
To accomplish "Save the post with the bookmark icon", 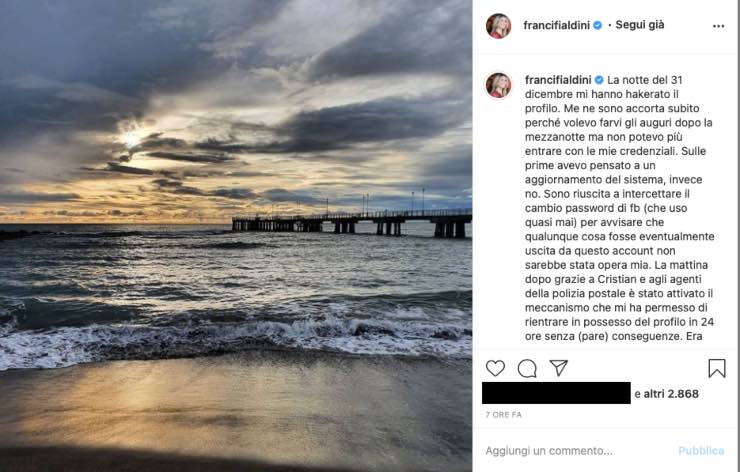I will coord(716,368).
